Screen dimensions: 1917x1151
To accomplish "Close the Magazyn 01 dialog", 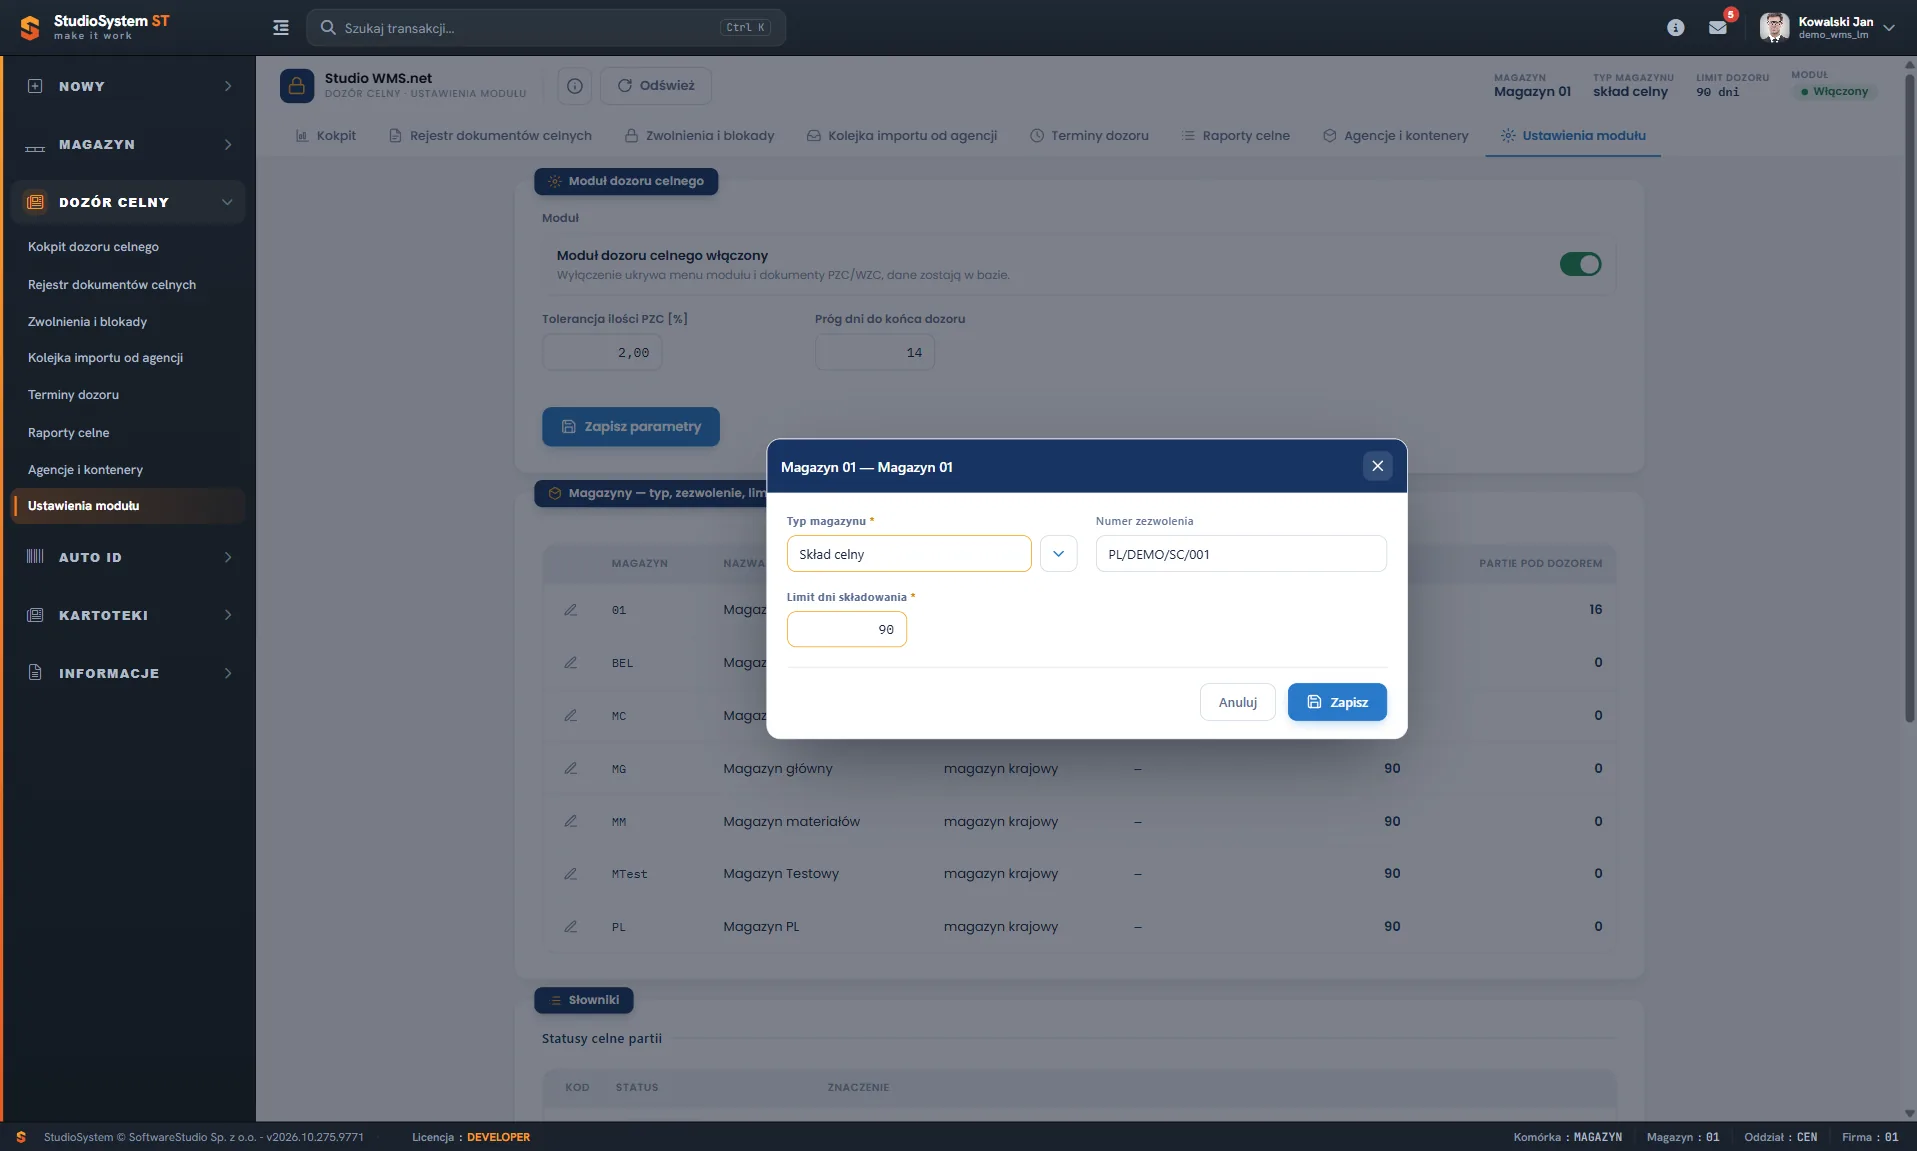I will pyautogui.click(x=1377, y=466).
